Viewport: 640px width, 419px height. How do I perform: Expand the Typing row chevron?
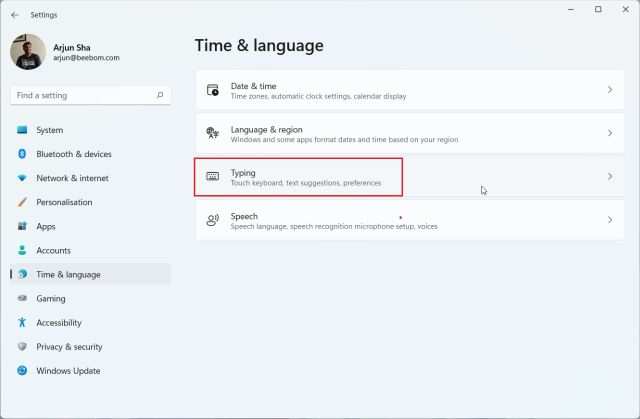610,176
